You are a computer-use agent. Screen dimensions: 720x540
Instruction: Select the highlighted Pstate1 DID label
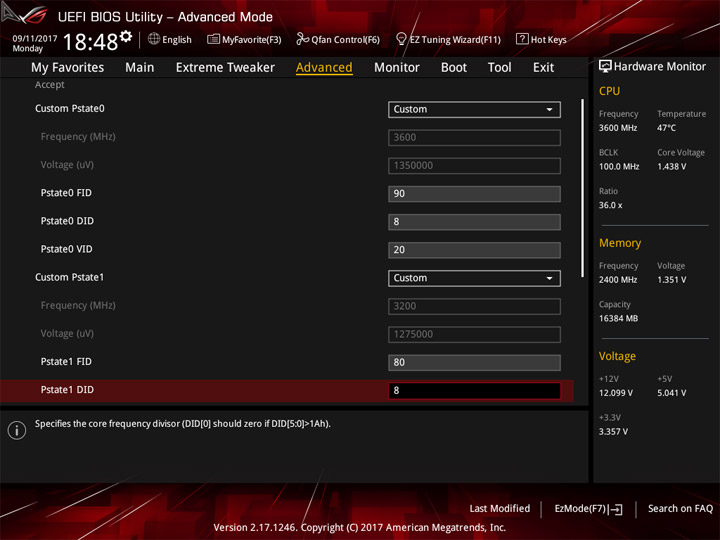(67, 390)
